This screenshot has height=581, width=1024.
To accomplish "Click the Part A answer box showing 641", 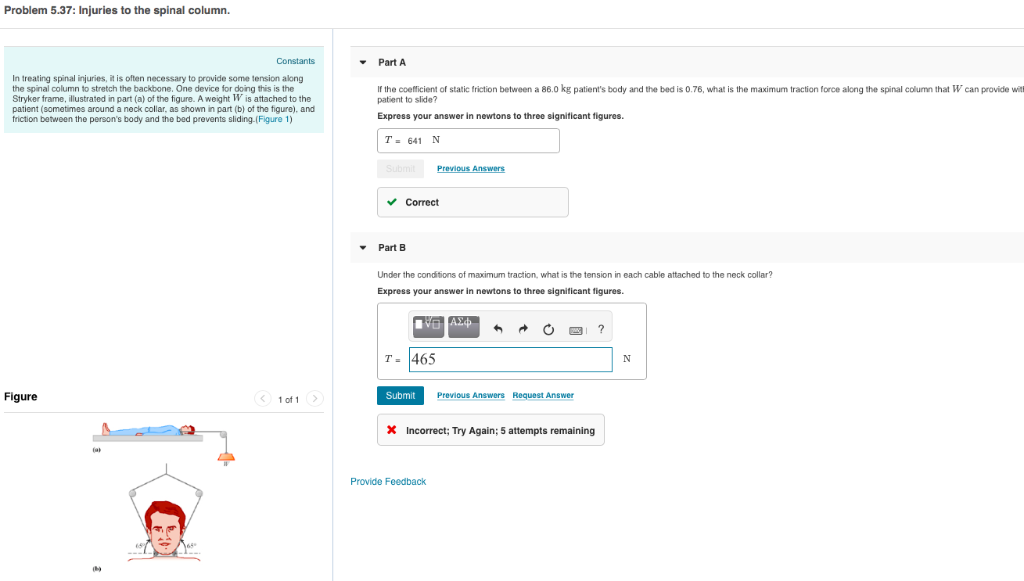I will (468, 141).
